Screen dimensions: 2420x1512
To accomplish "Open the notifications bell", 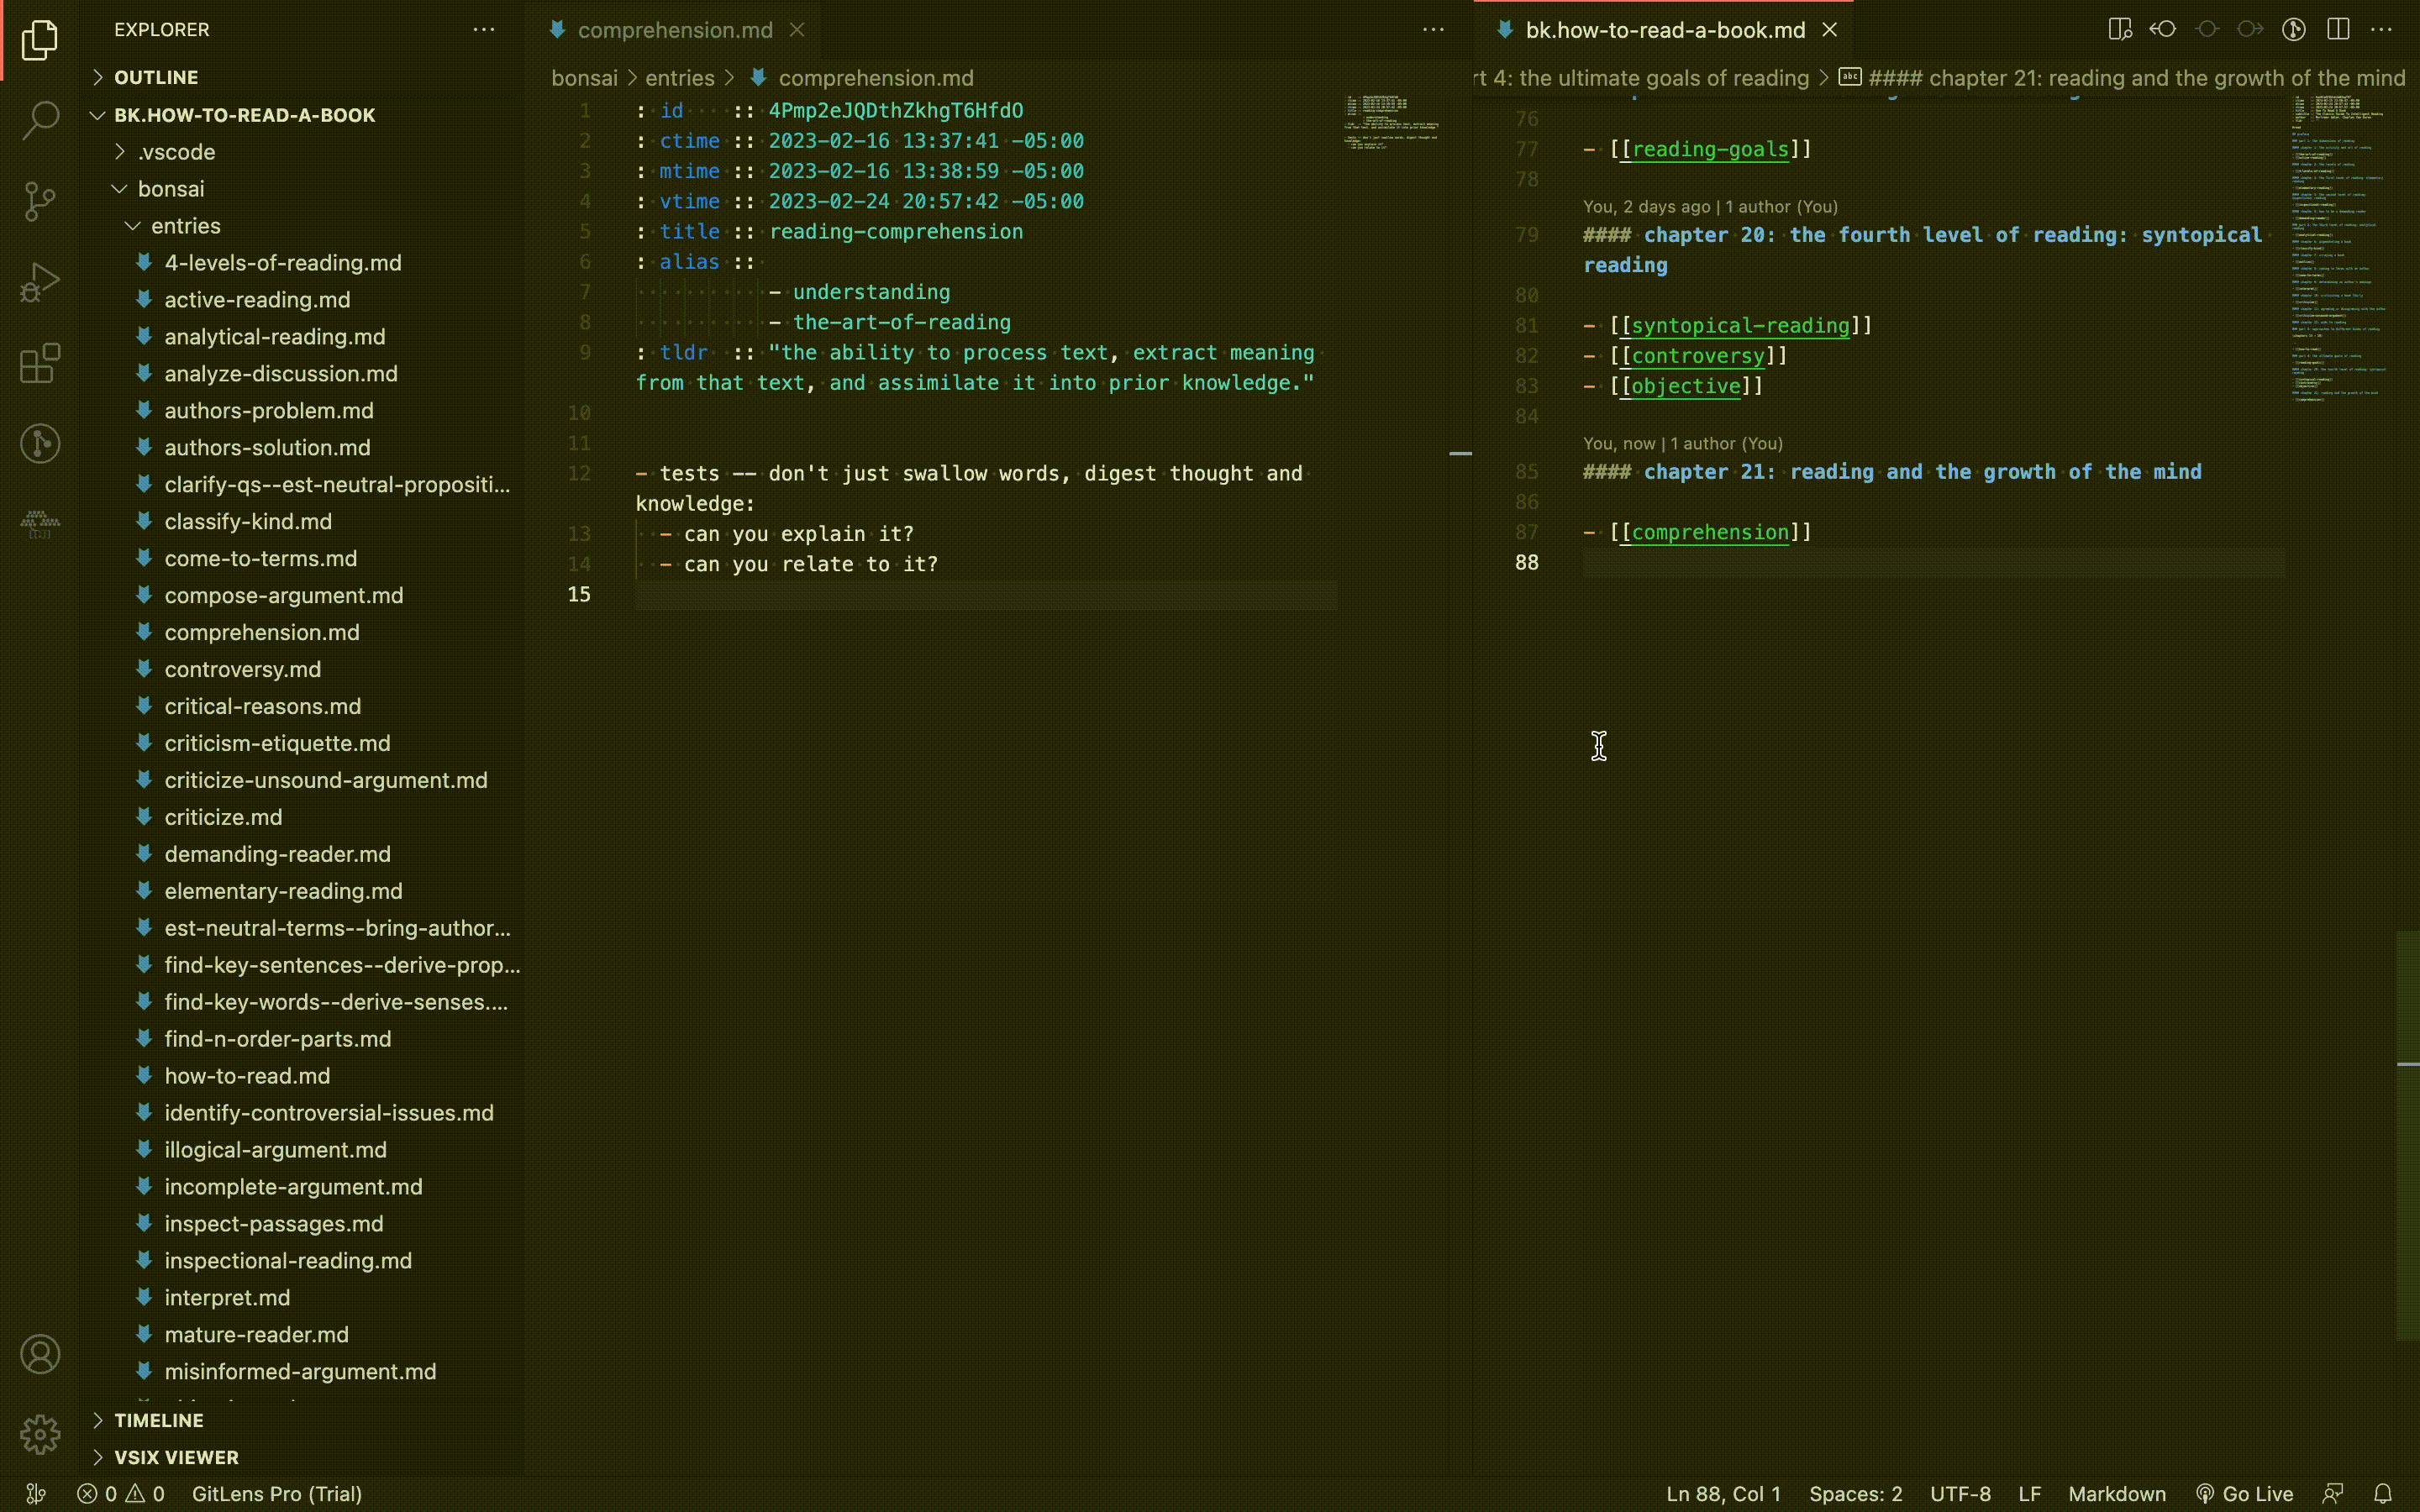I will tap(2383, 1493).
